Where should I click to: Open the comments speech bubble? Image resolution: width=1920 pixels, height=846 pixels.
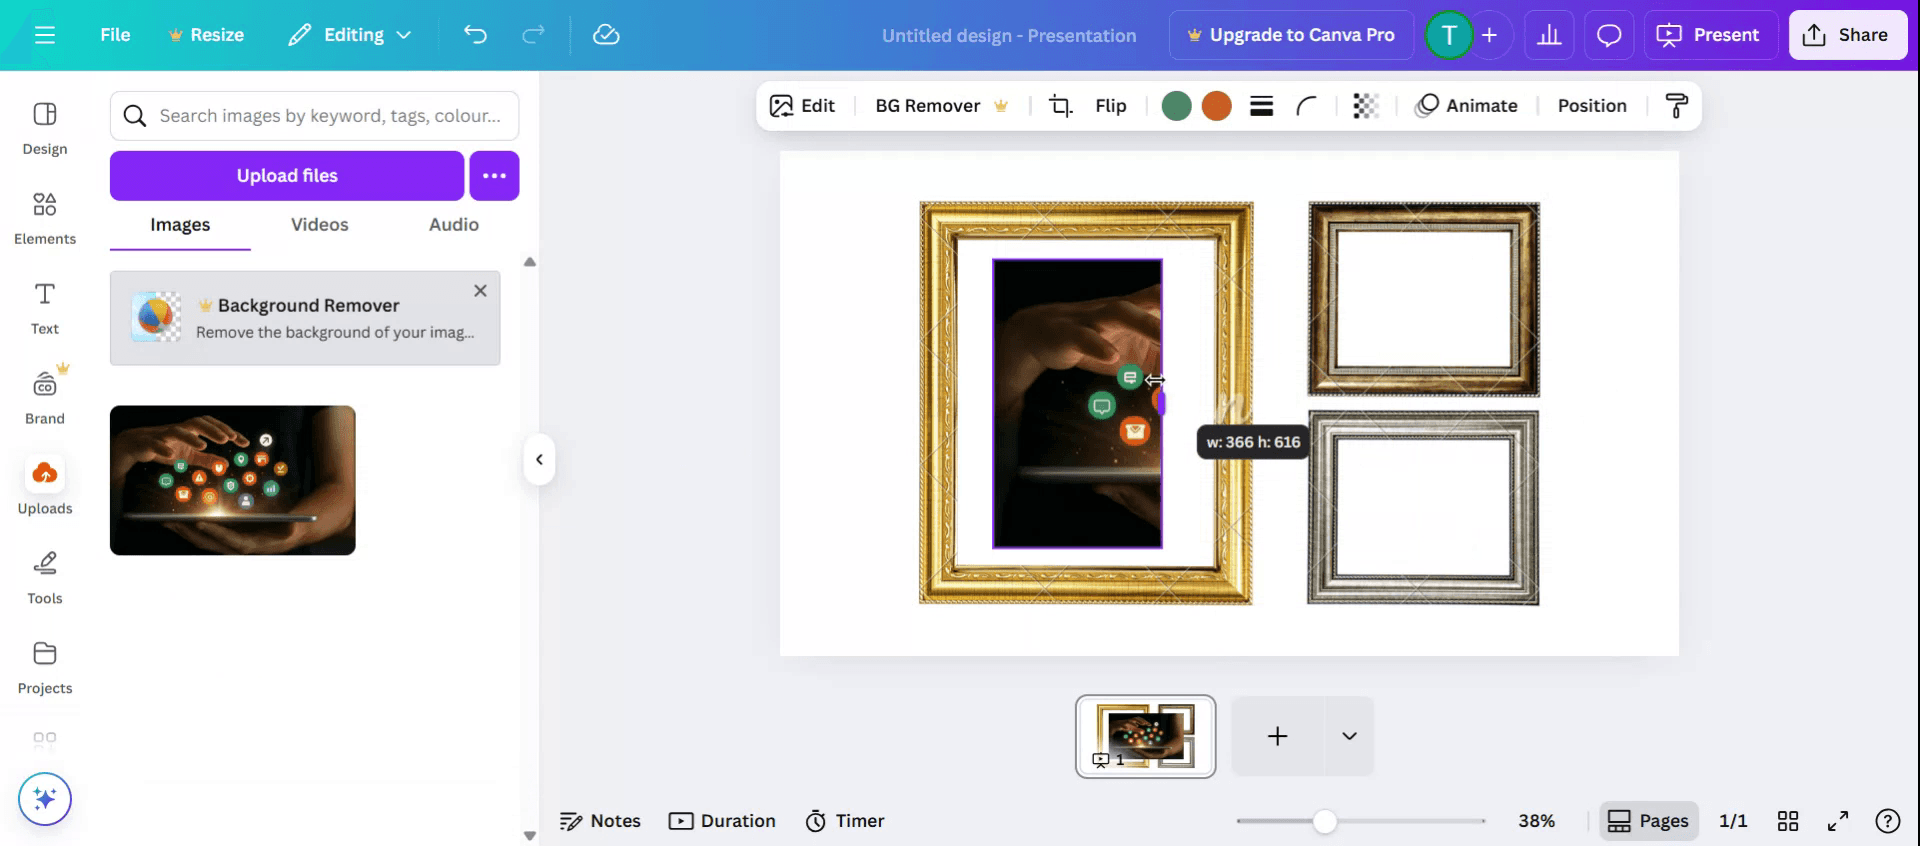coord(1608,35)
